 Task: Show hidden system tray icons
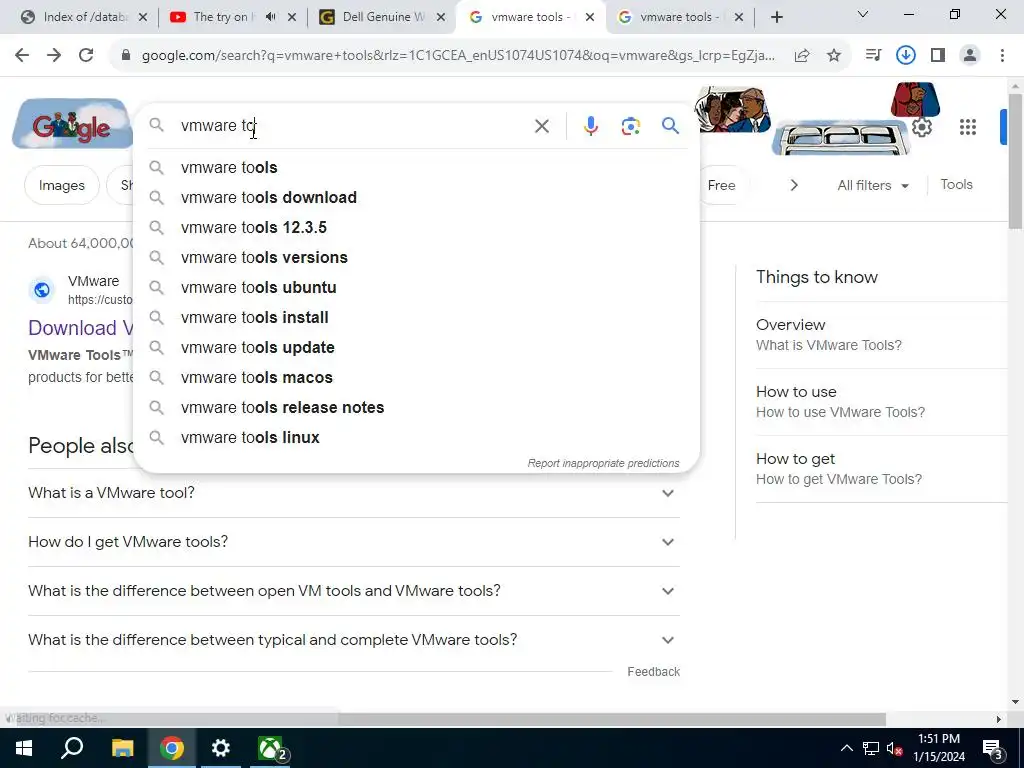pos(846,748)
